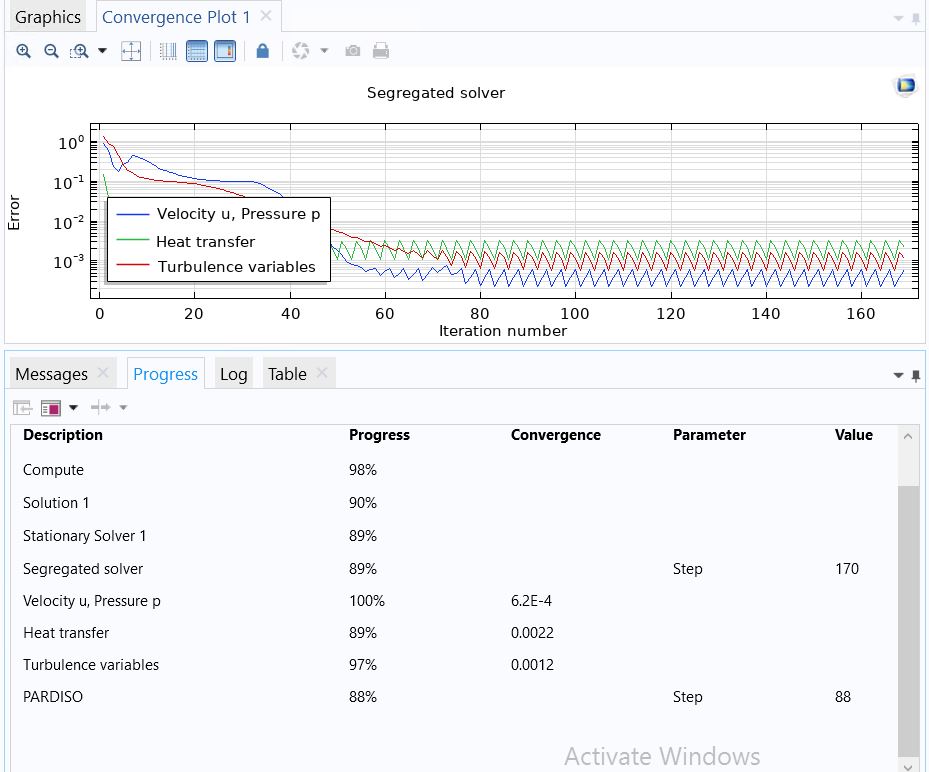Image resolution: width=929 pixels, height=772 pixels.
Task: Toggle the x-axis log scale button
Action: pyautogui.click(x=168, y=51)
